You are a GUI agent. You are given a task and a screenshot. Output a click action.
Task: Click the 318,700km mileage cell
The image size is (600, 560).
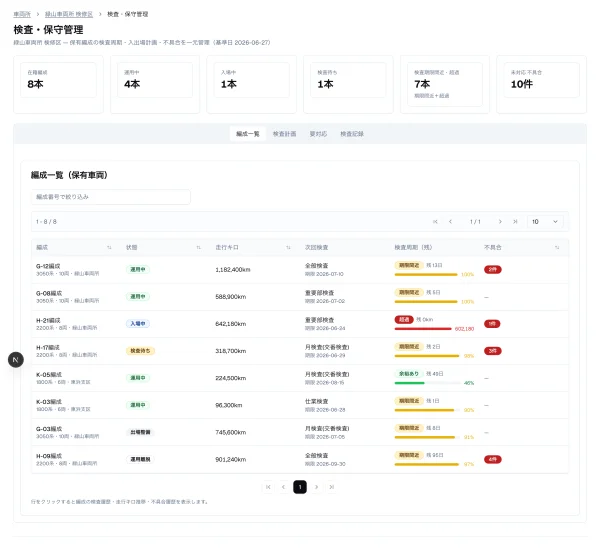(x=231, y=351)
